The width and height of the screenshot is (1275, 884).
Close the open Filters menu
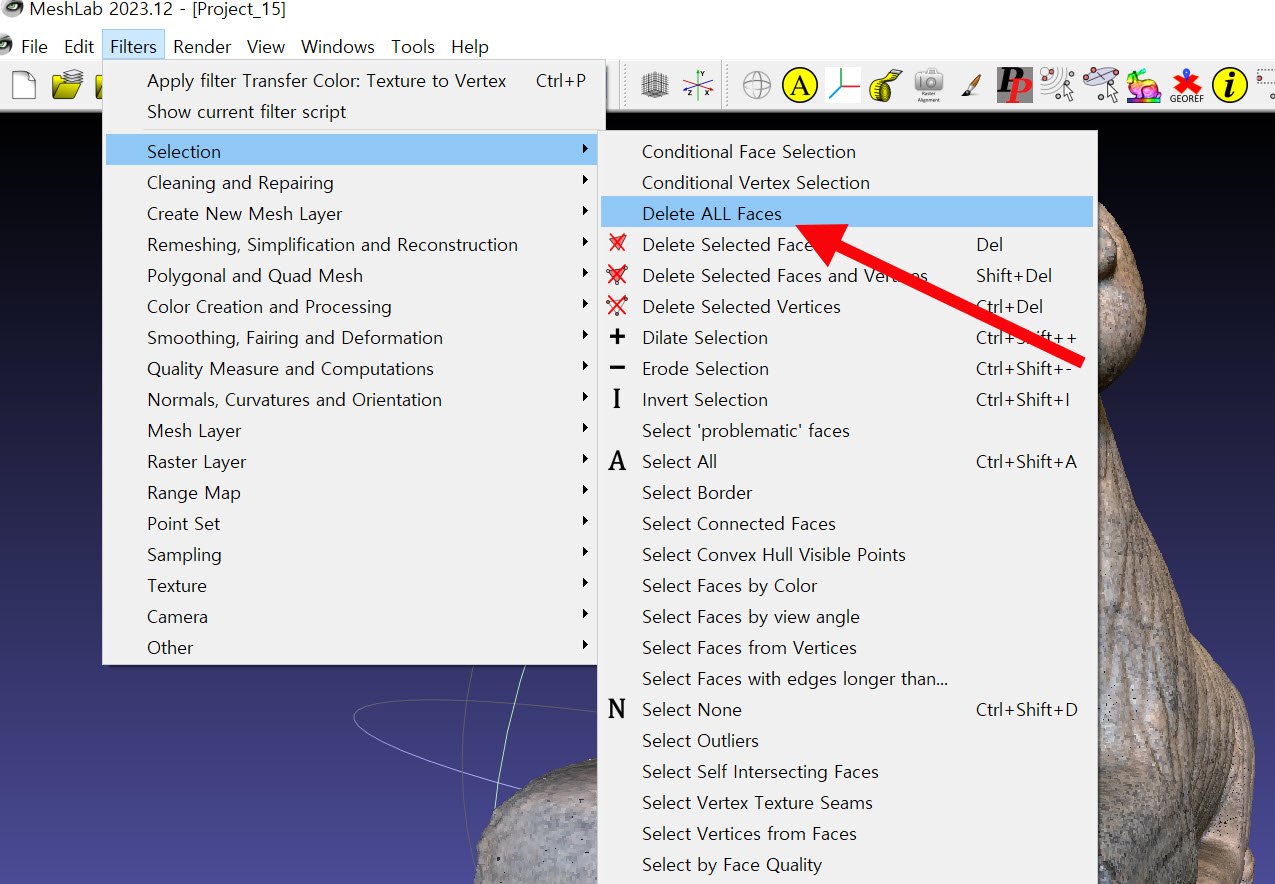(x=133, y=46)
